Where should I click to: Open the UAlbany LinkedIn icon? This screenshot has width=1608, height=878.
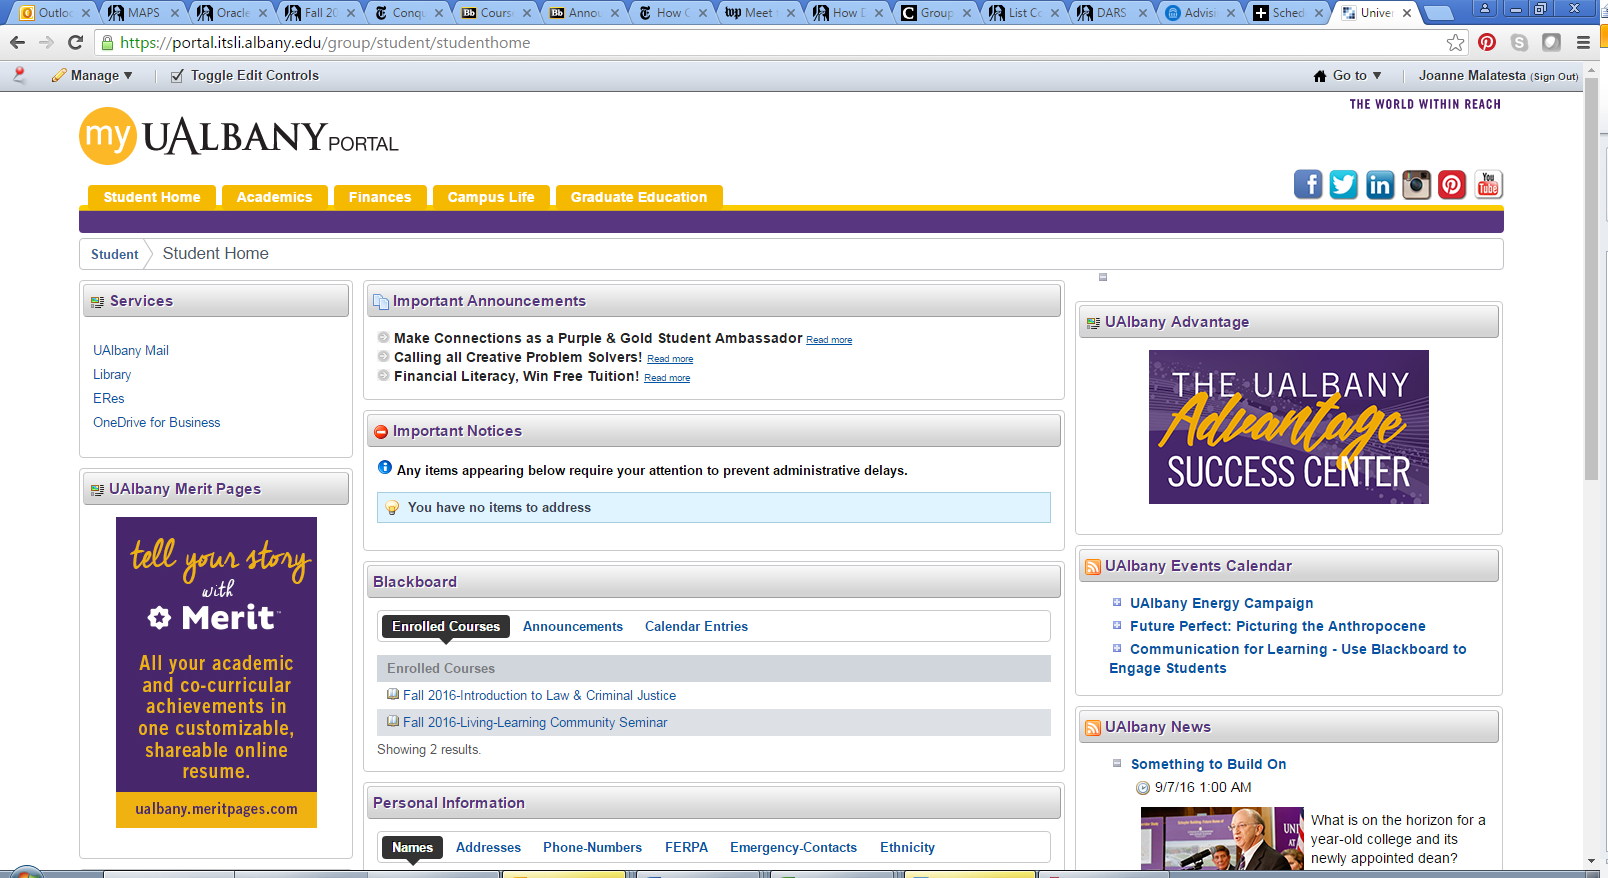coord(1380,184)
